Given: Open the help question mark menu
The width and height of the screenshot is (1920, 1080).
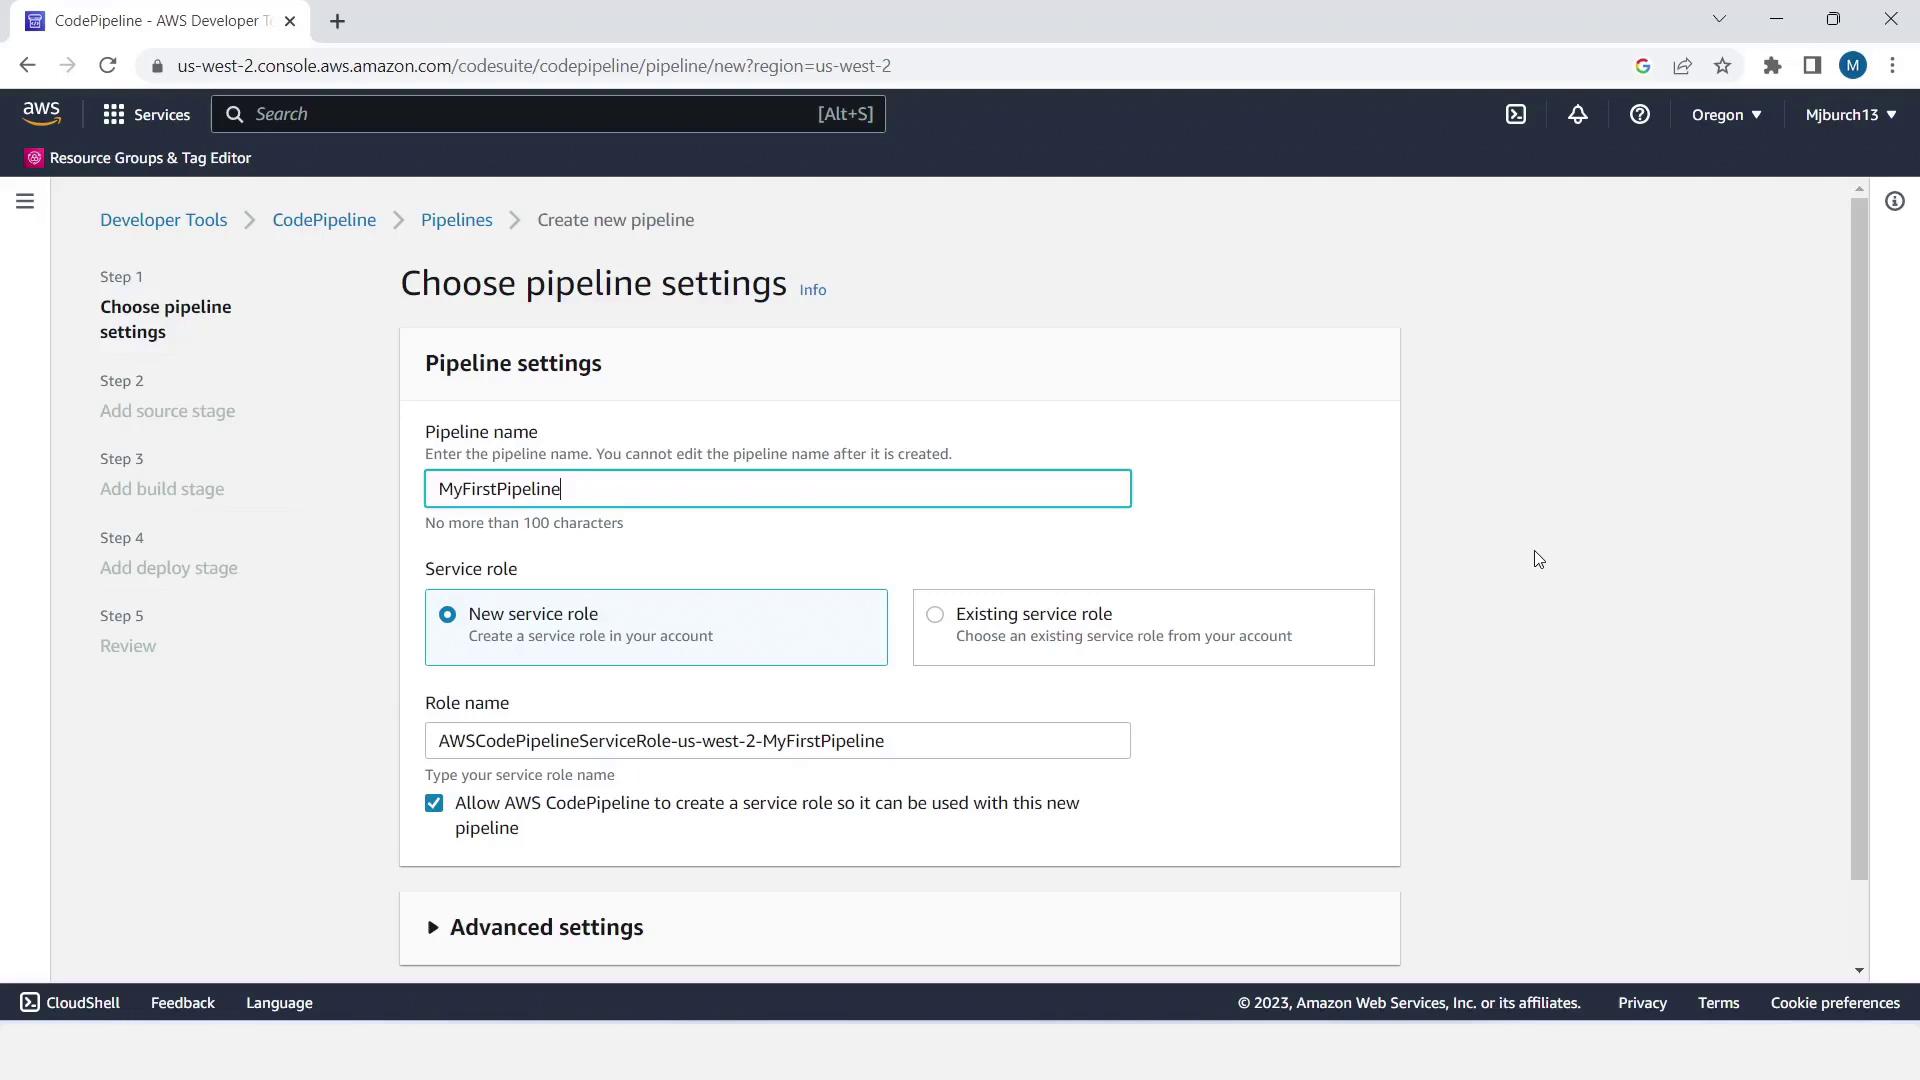Looking at the screenshot, I should [1639, 115].
